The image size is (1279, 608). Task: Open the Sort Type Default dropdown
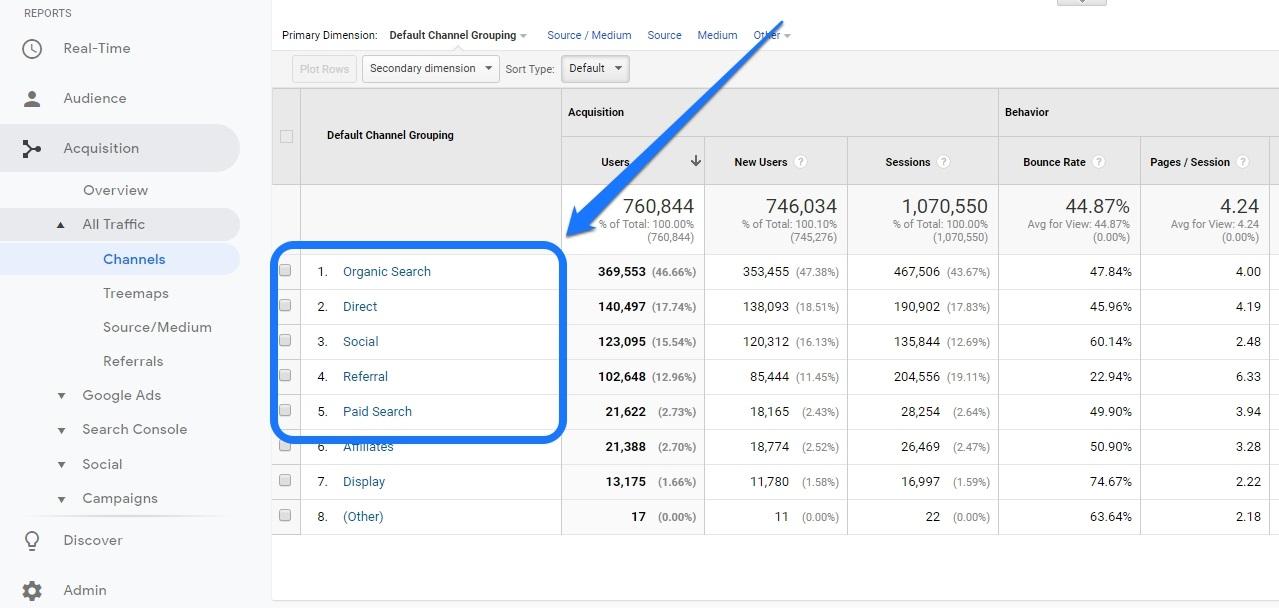point(594,69)
